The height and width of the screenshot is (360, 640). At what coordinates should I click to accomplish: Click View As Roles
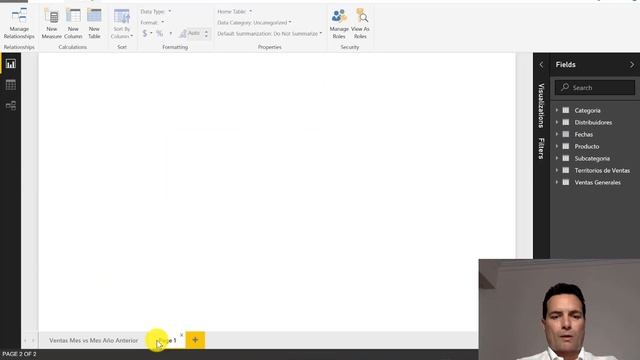point(360,24)
